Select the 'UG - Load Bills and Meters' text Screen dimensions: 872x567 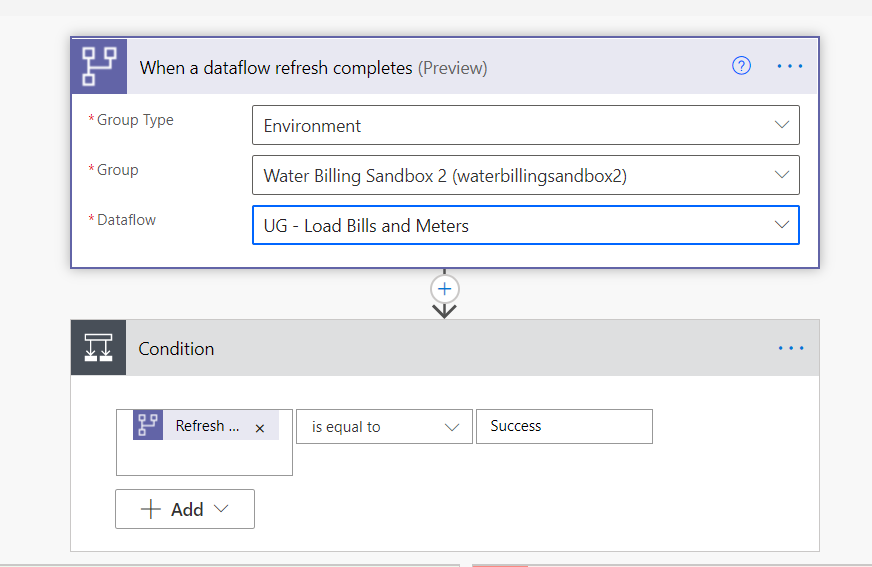[x=366, y=226]
